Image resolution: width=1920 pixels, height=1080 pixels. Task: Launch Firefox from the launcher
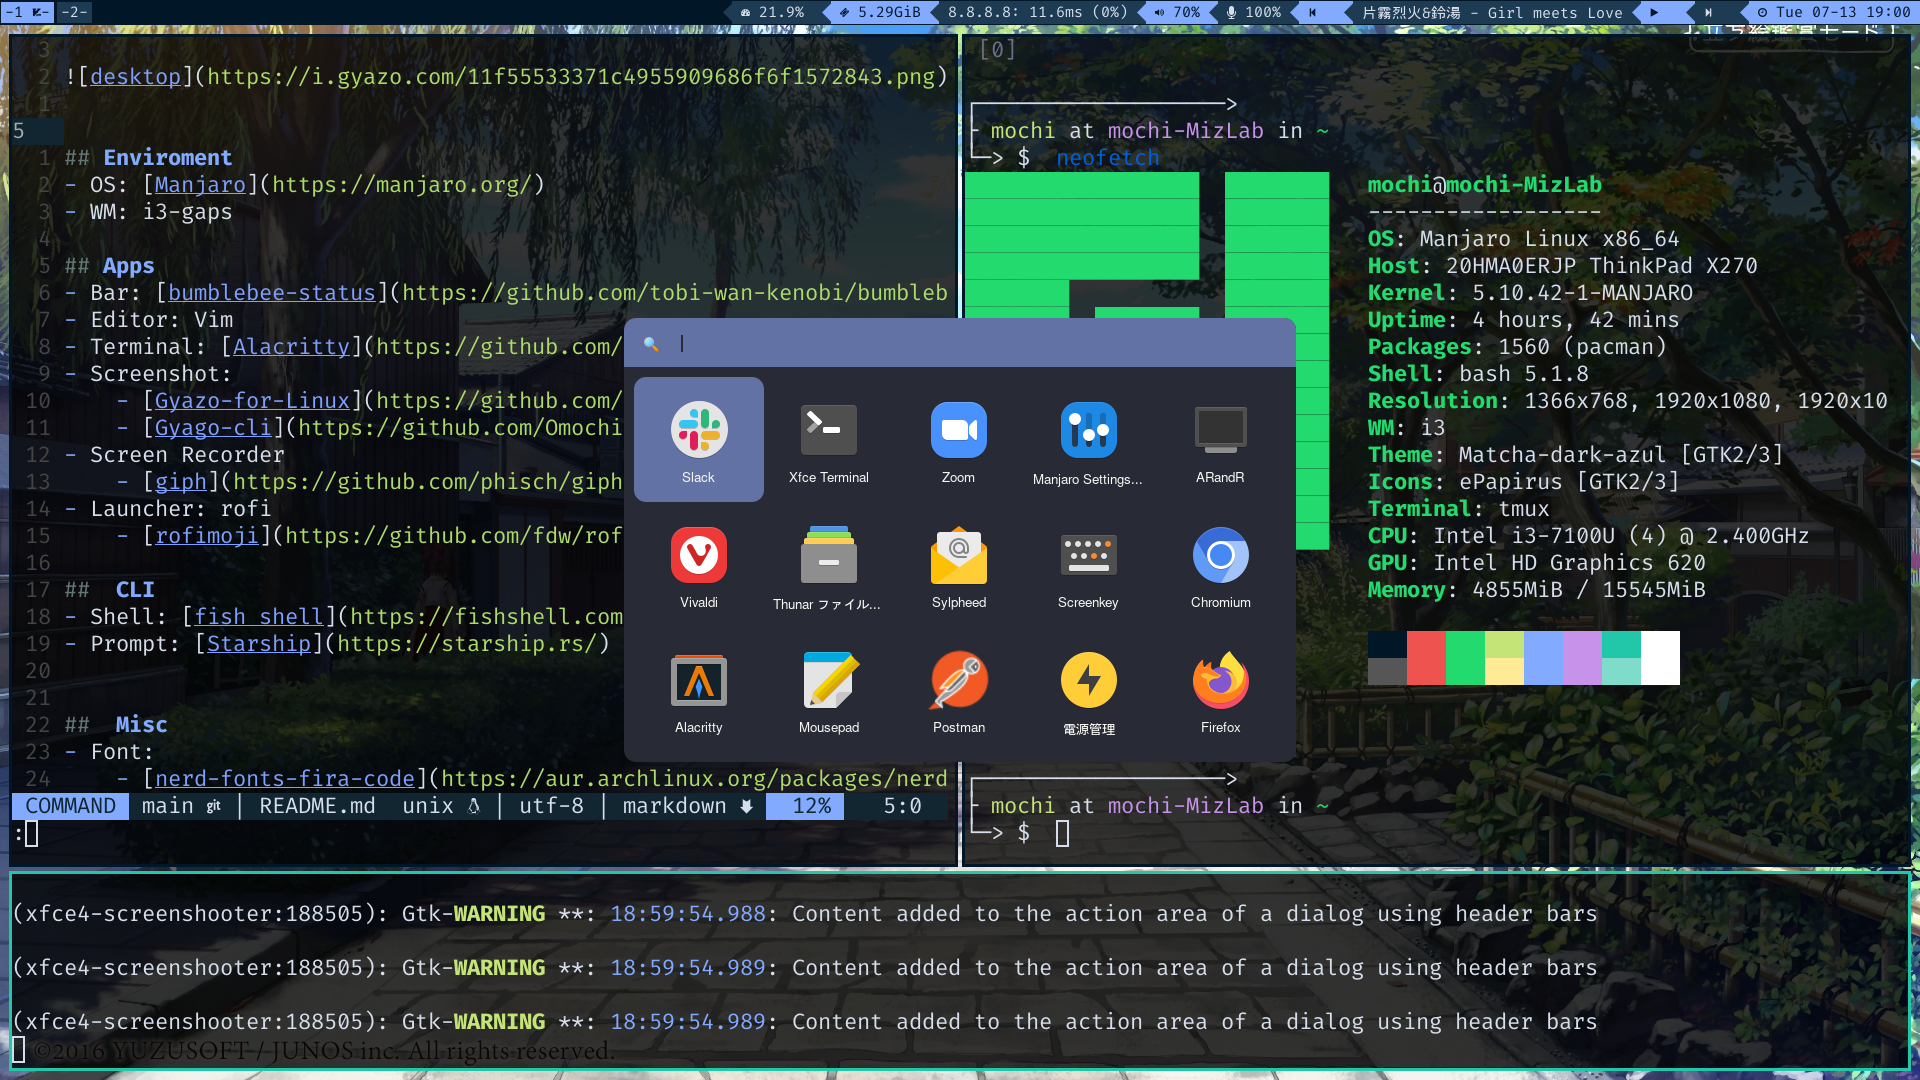(1220, 689)
